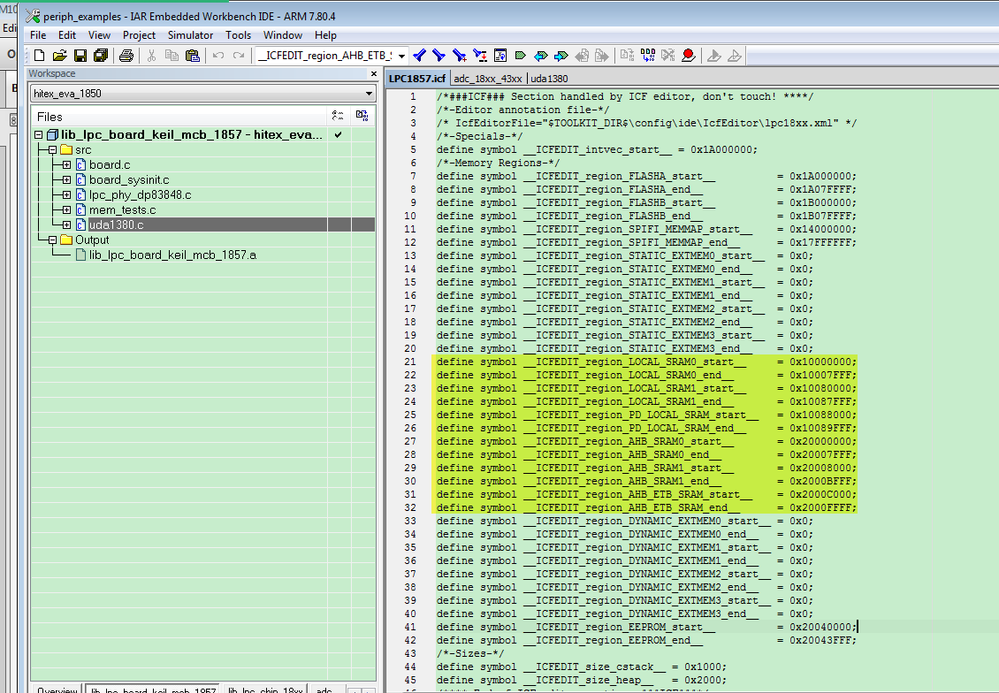Screen dimensions: 999x693
Task: Open the quick search field dropdown arrow
Action: (402, 56)
